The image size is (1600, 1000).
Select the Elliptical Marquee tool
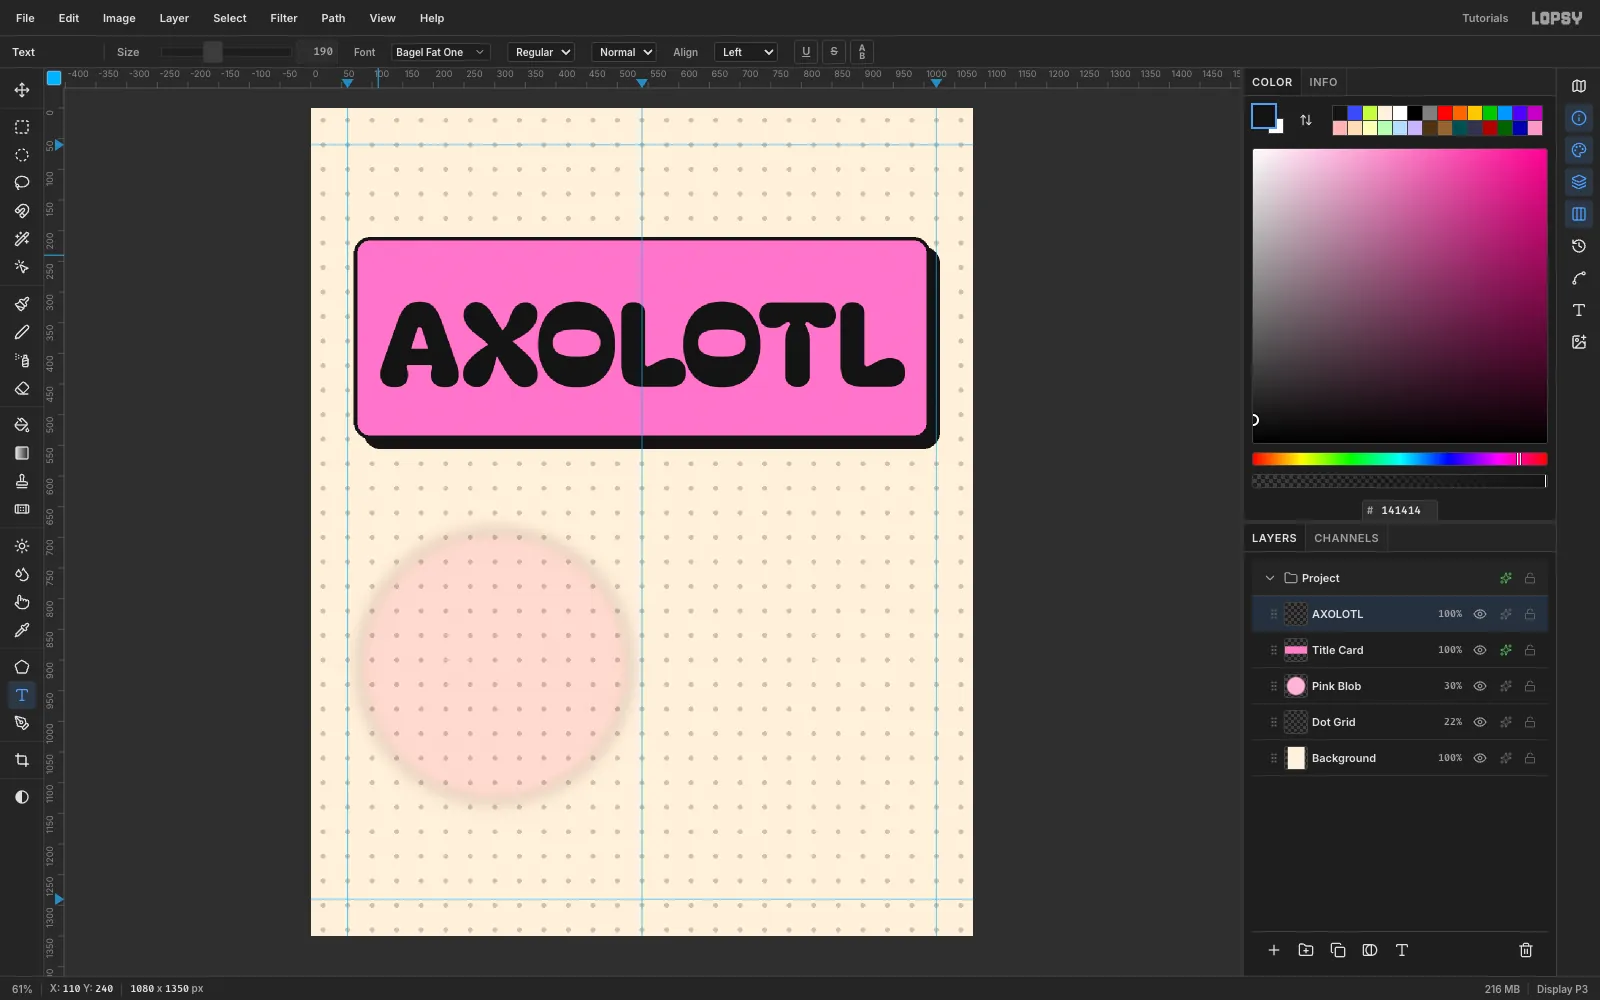(21, 155)
